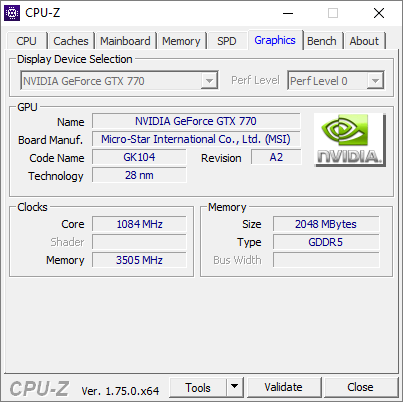The height and width of the screenshot is (402, 403).
Task: Click the 3505 MHz memory clock value
Action: [139, 260]
